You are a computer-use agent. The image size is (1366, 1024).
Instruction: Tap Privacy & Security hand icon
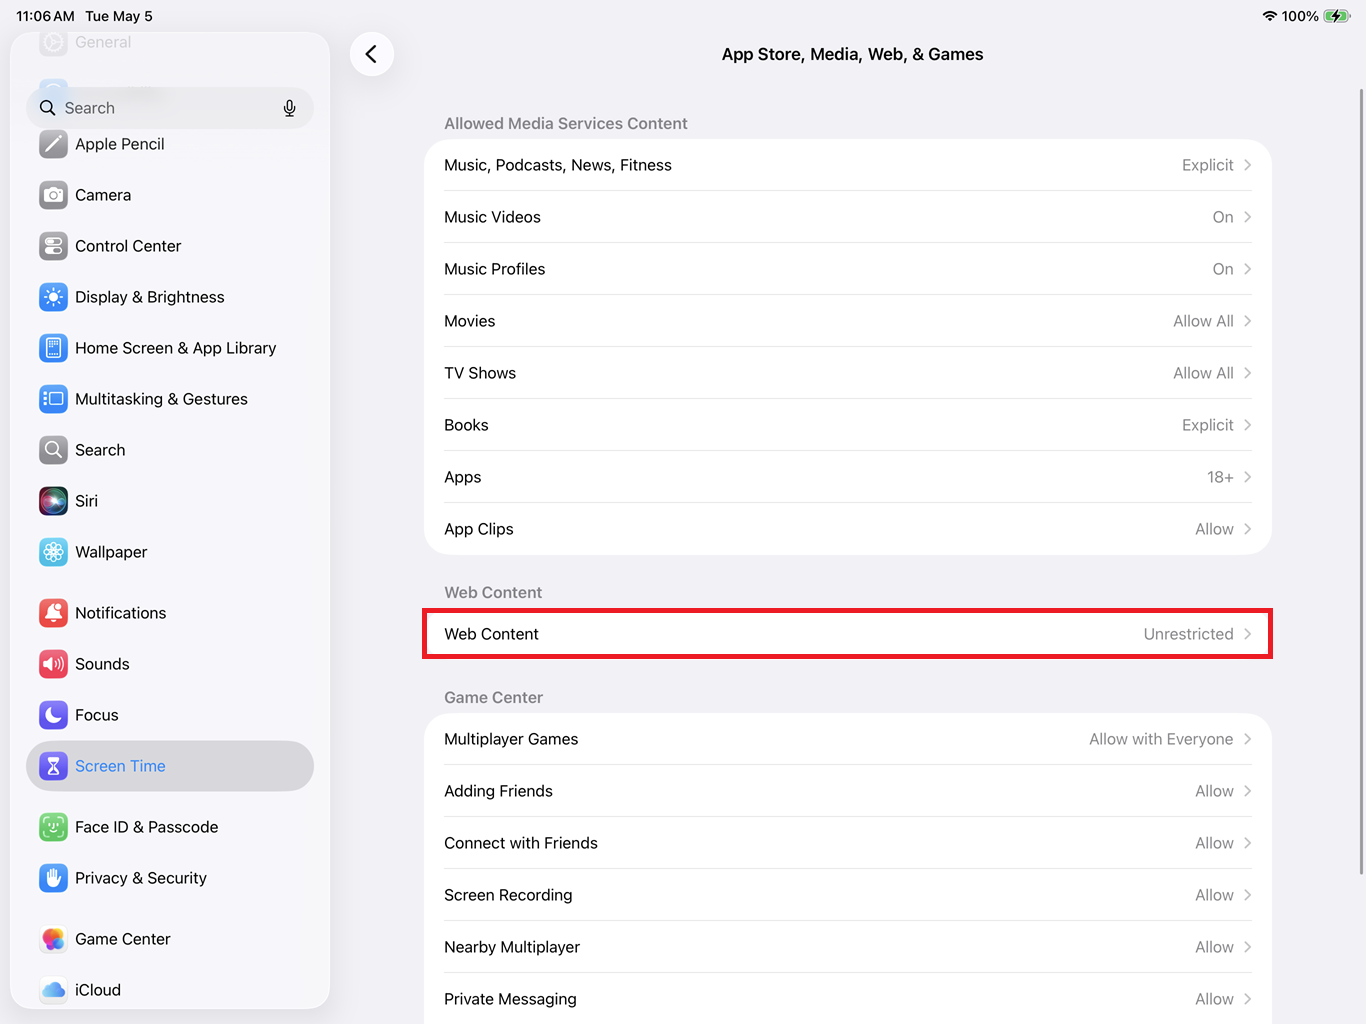pyautogui.click(x=53, y=878)
